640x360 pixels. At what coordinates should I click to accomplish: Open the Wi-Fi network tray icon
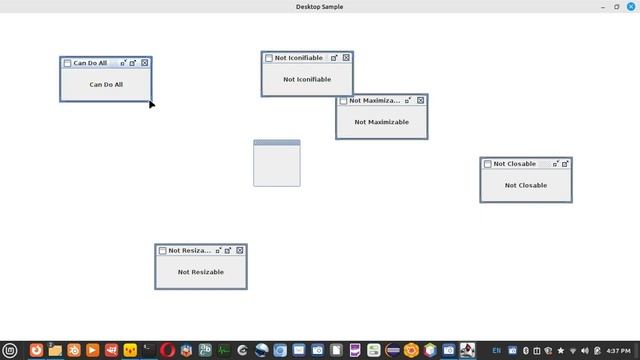pos(573,351)
